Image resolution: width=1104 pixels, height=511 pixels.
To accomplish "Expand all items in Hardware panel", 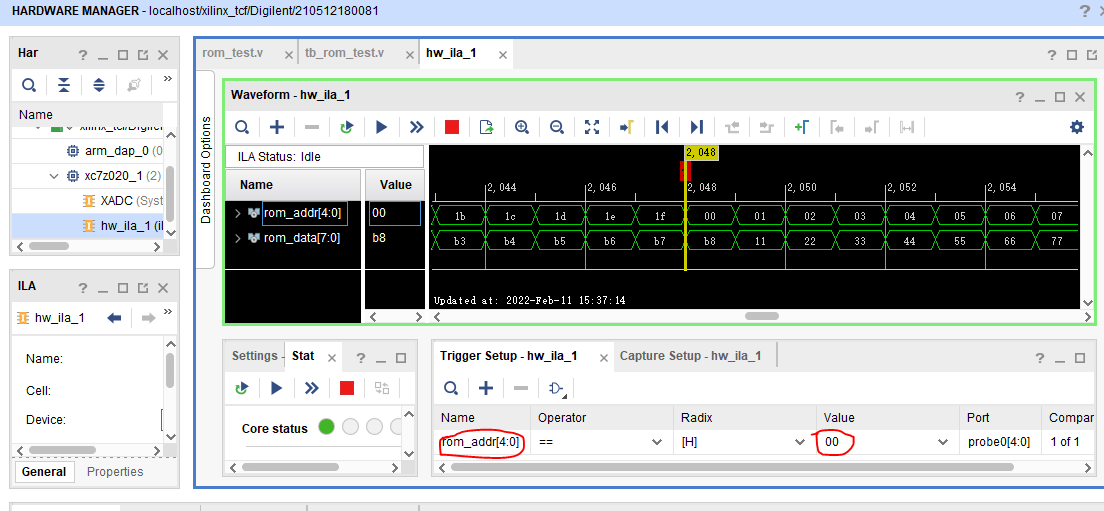I will (x=99, y=85).
